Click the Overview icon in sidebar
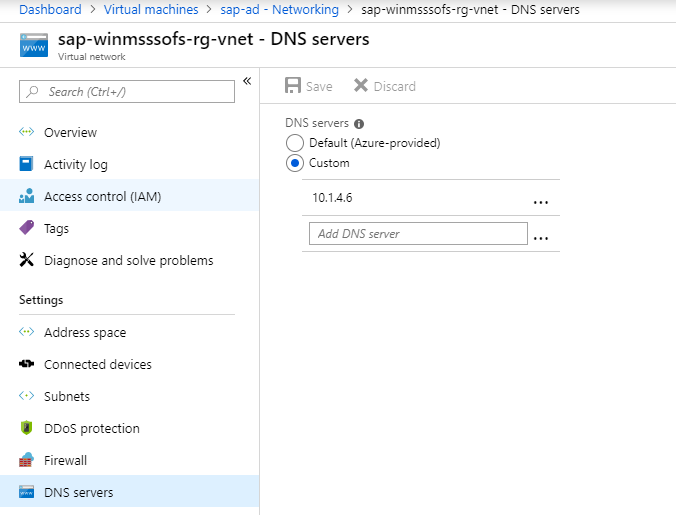This screenshot has height=515, width=676. 27,133
